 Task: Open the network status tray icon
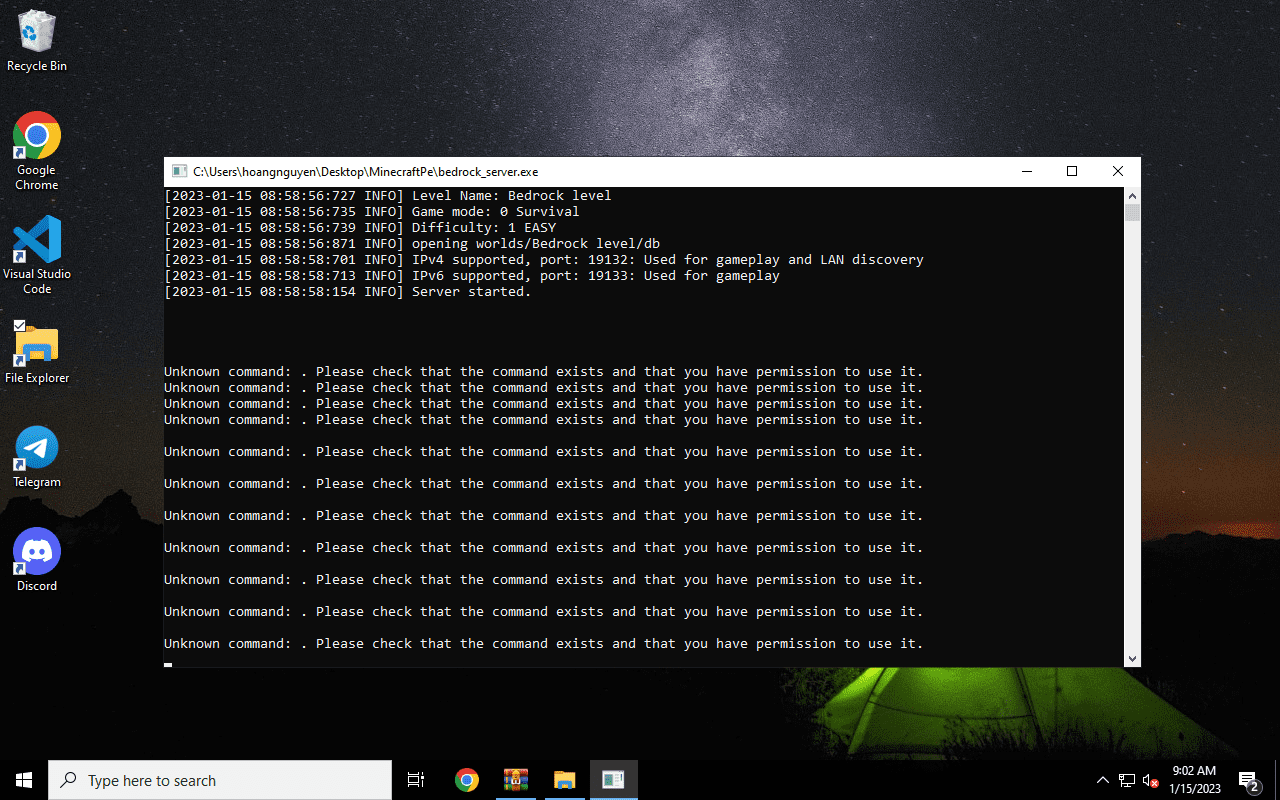pos(1127,780)
